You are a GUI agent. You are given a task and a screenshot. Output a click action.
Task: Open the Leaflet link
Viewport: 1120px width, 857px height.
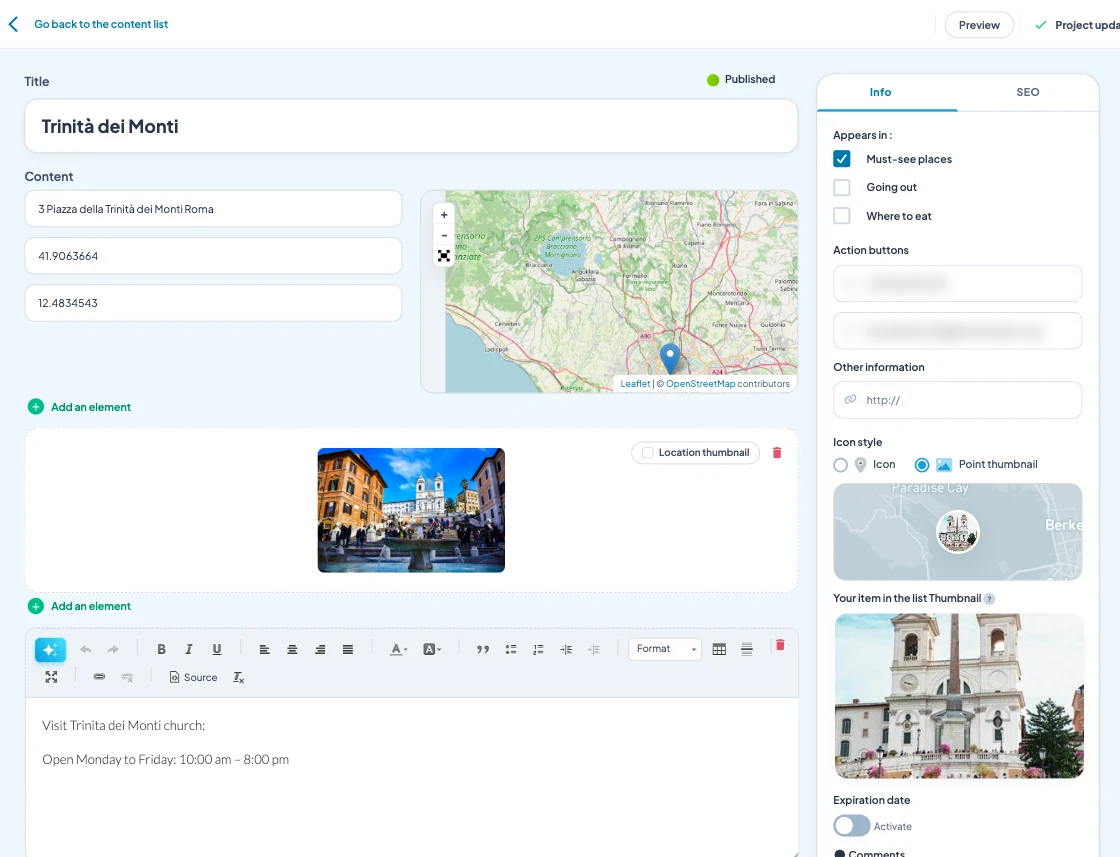pos(635,384)
